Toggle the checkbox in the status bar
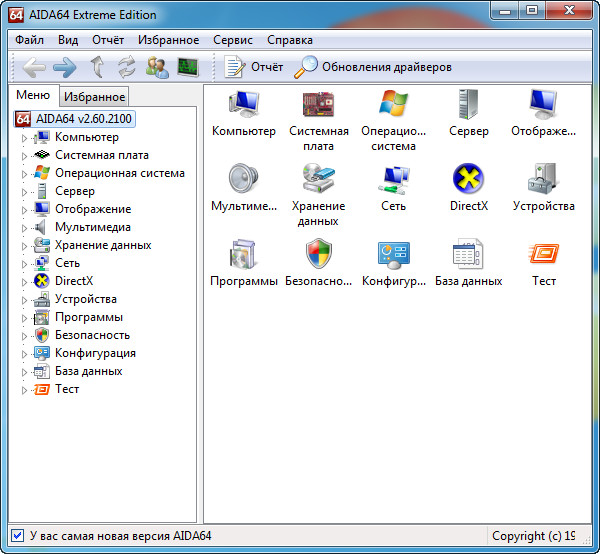This screenshot has height=554, width=600. [17, 536]
